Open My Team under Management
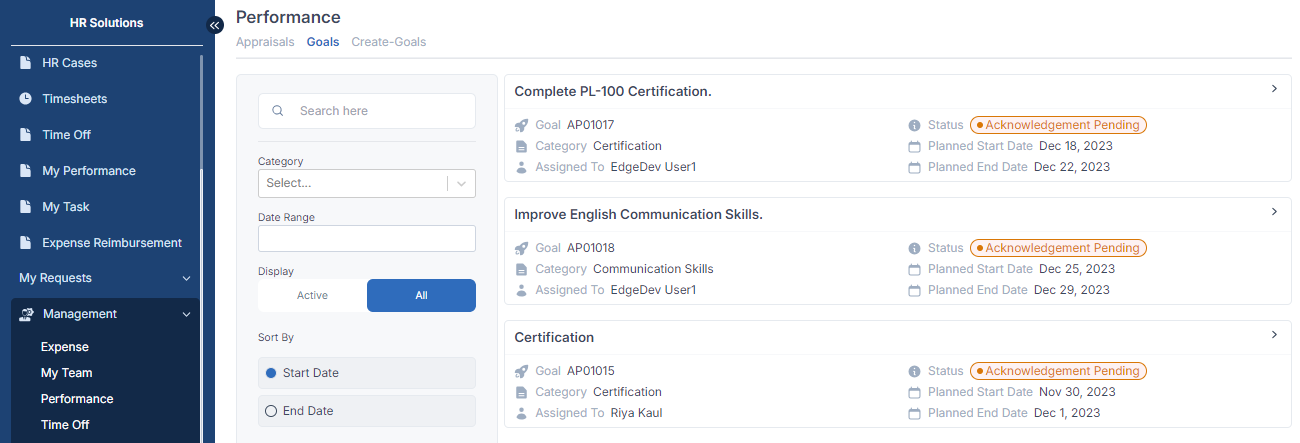This screenshot has width=1300, height=443. 66,373
